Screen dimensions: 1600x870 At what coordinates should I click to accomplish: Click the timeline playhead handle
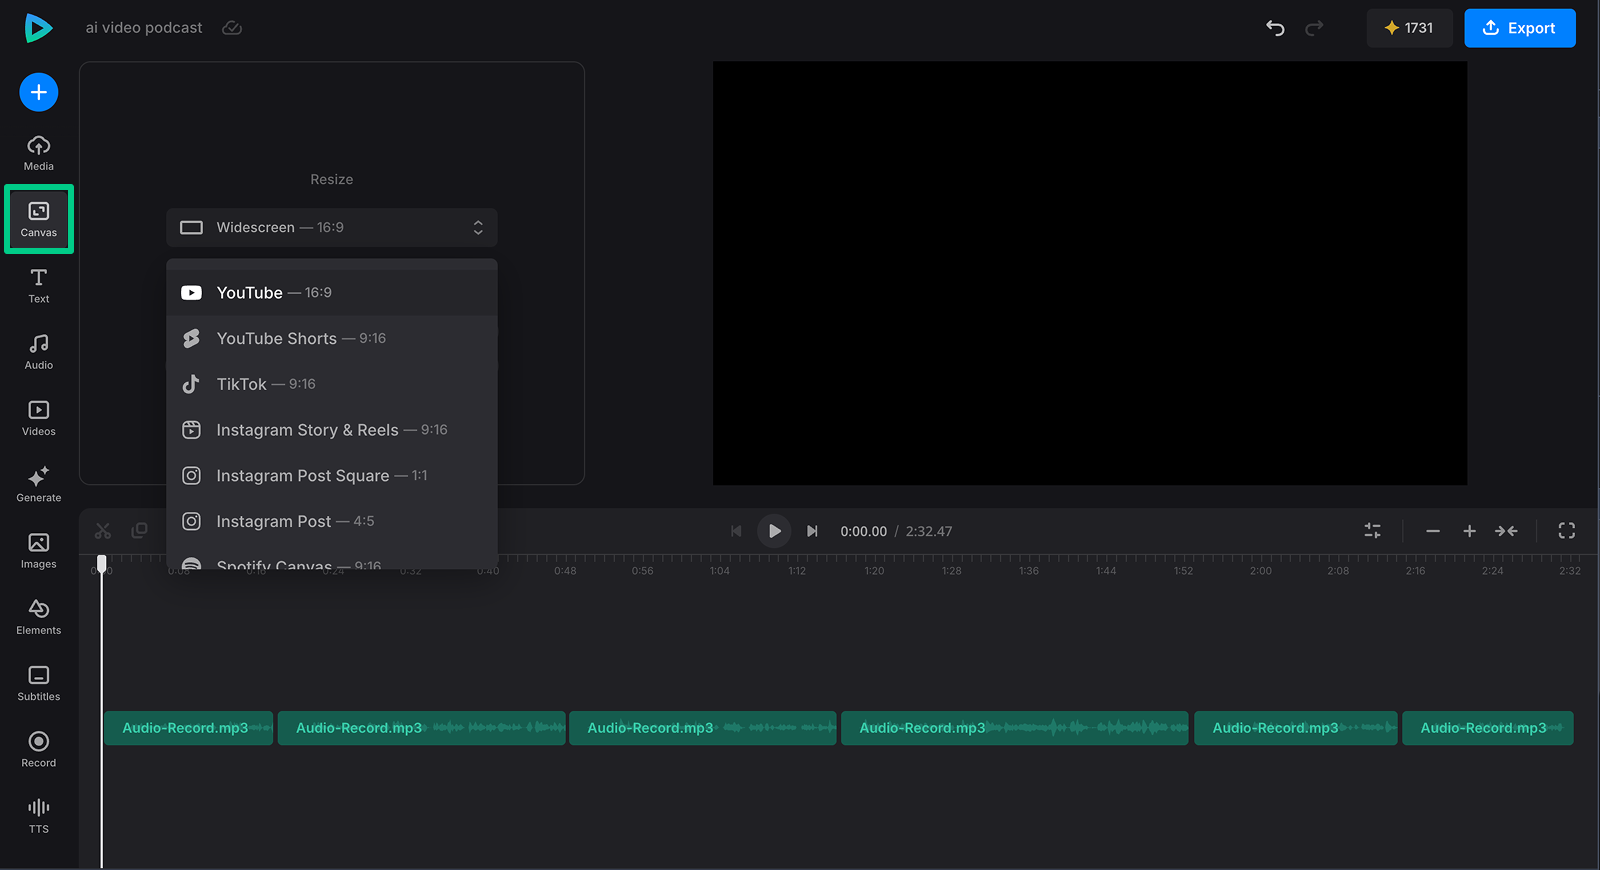point(101,564)
